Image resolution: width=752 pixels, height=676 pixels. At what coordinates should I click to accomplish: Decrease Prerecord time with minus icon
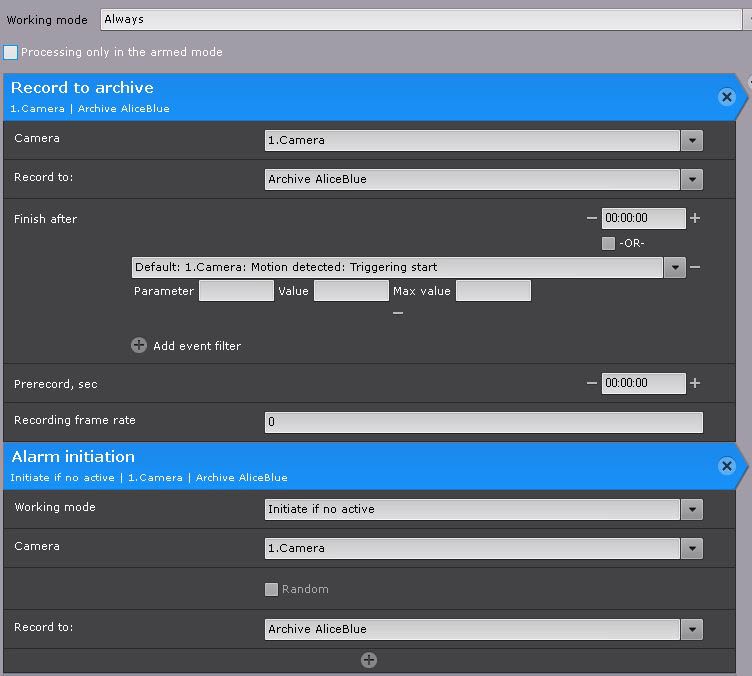592,383
